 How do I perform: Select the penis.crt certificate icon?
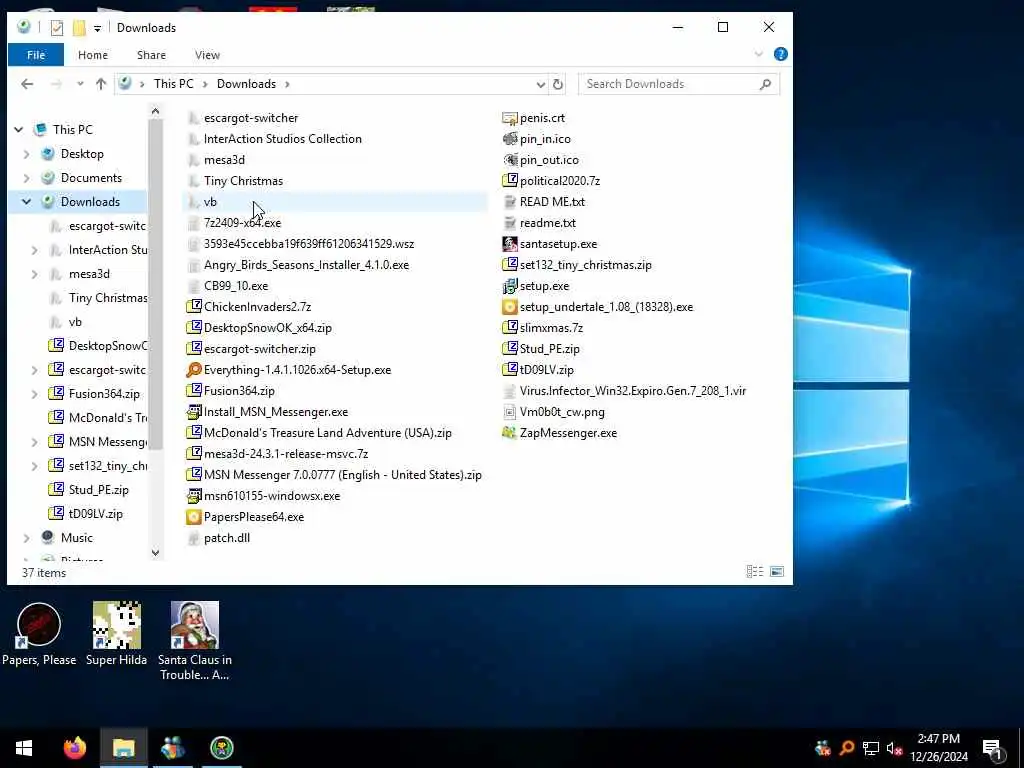[x=509, y=118]
